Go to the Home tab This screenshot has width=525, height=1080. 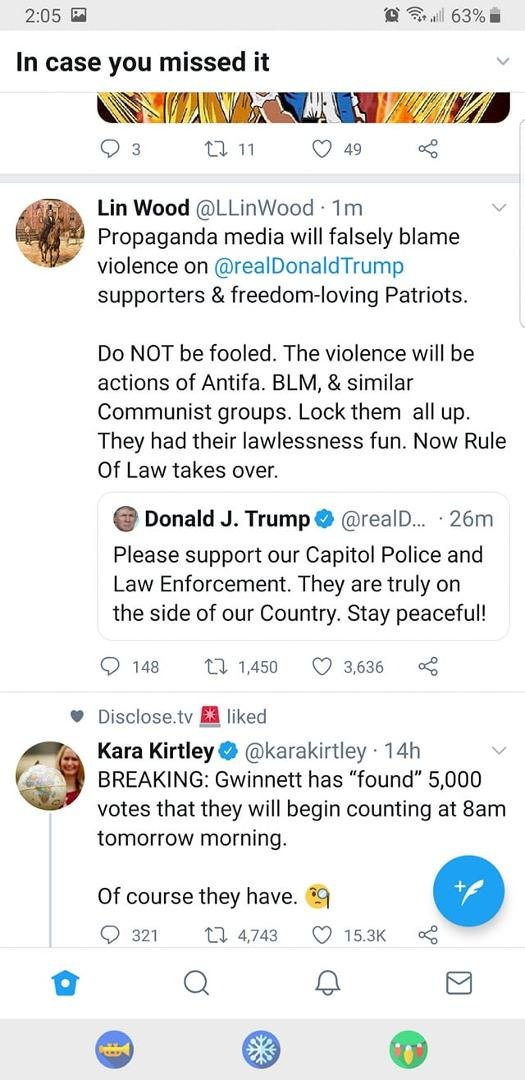tap(65, 983)
